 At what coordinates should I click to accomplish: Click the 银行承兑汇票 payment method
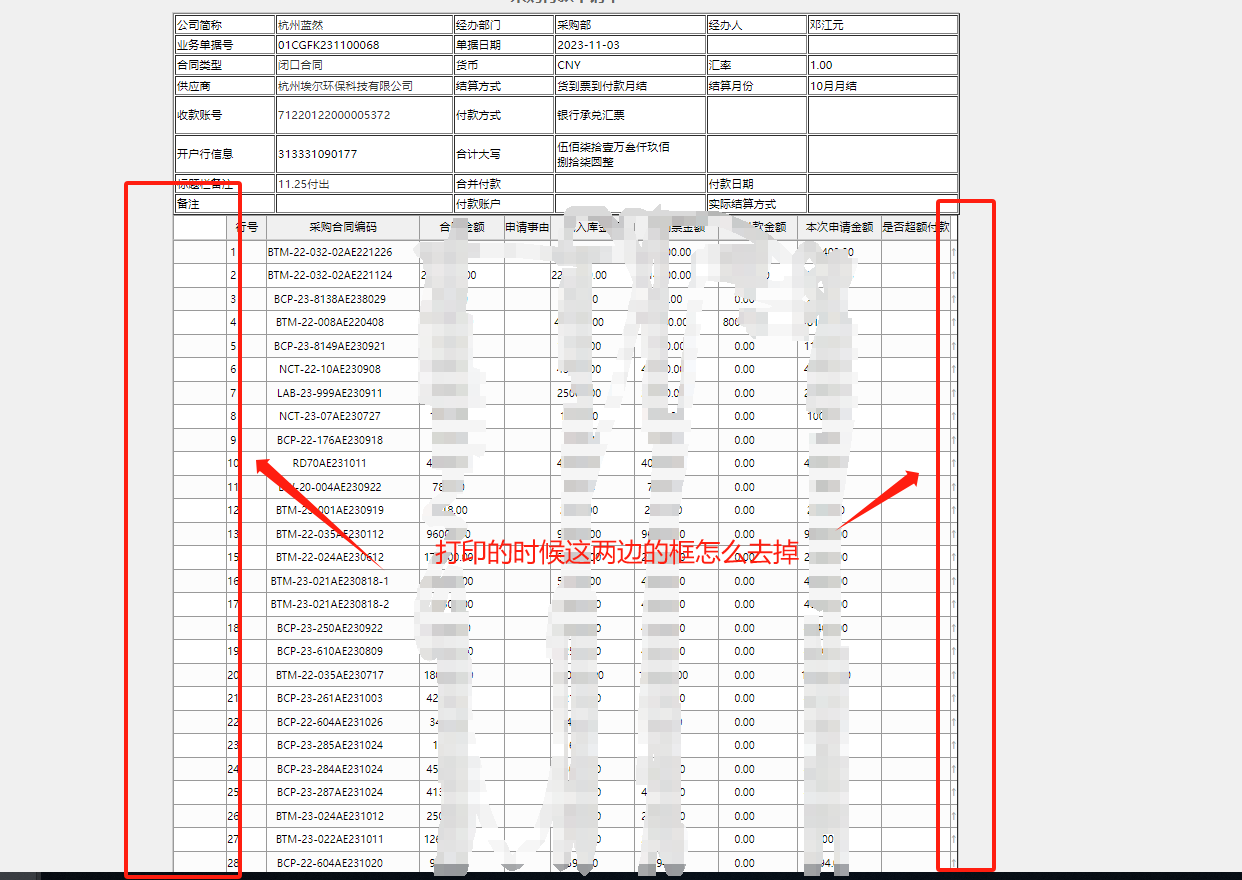(x=591, y=115)
